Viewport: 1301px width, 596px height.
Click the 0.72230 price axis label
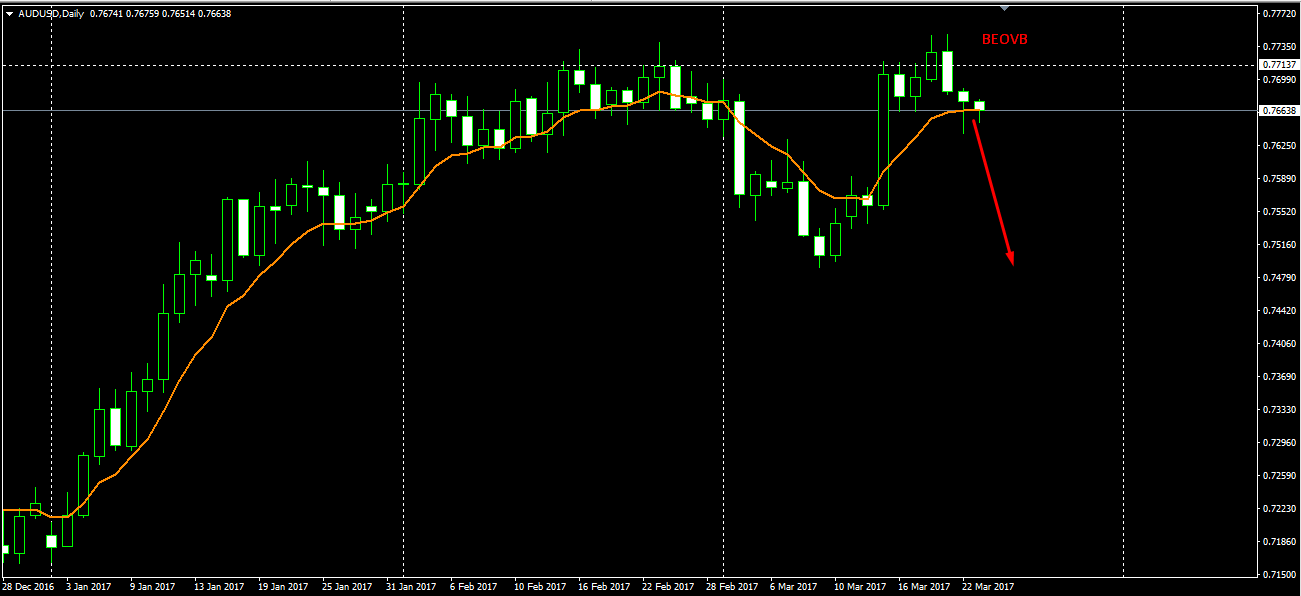[1280, 509]
